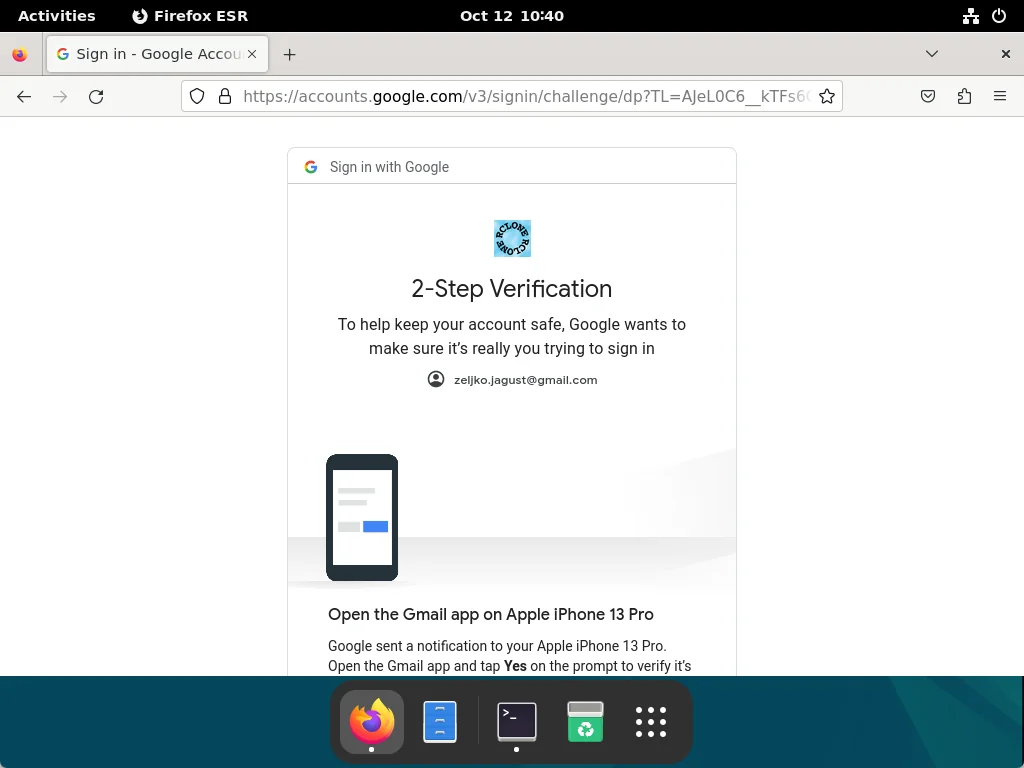The width and height of the screenshot is (1024, 768).
Task: Click the forward navigation arrow
Action: point(60,97)
